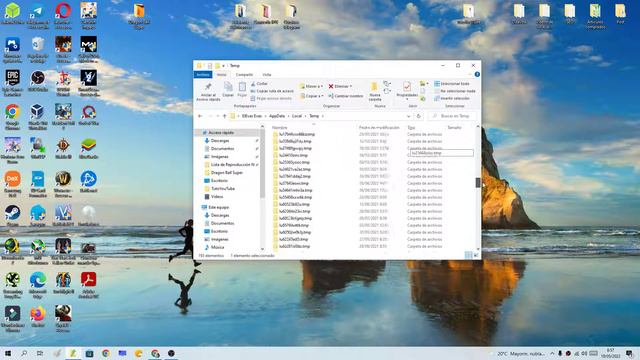The image size is (640, 360).
Task: Open the Eliminar dropdown with red X
Action: pyautogui.click(x=340, y=86)
